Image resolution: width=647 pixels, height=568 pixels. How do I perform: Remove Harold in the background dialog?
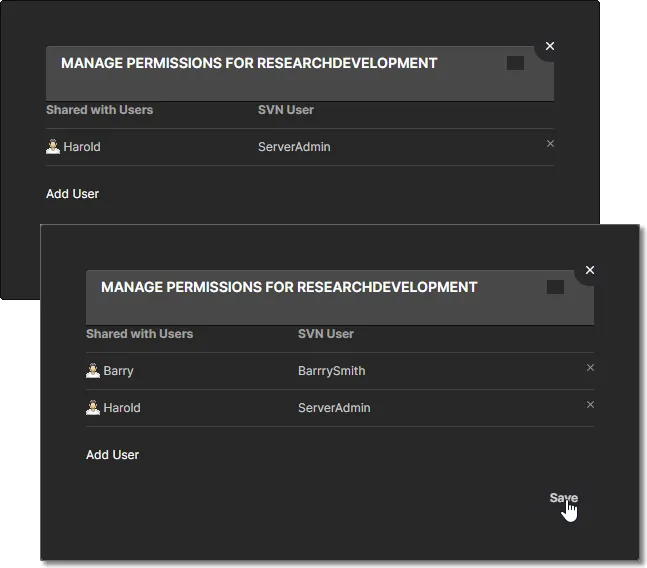point(550,143)
